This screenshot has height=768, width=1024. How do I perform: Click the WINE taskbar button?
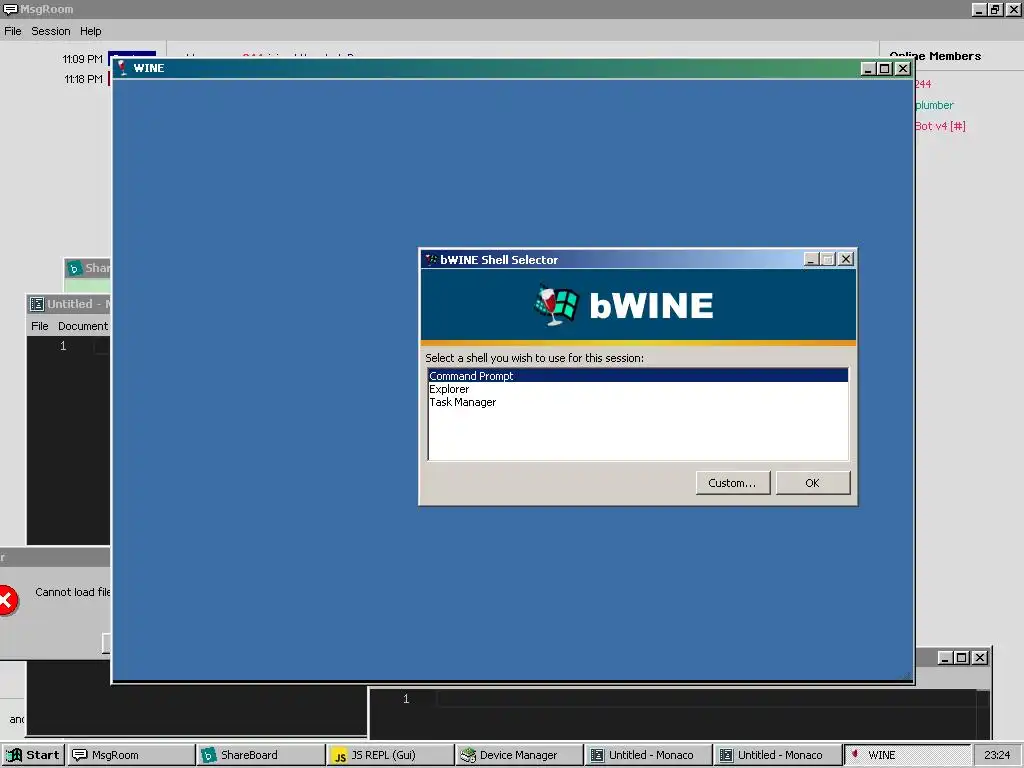tap(908, 755)
